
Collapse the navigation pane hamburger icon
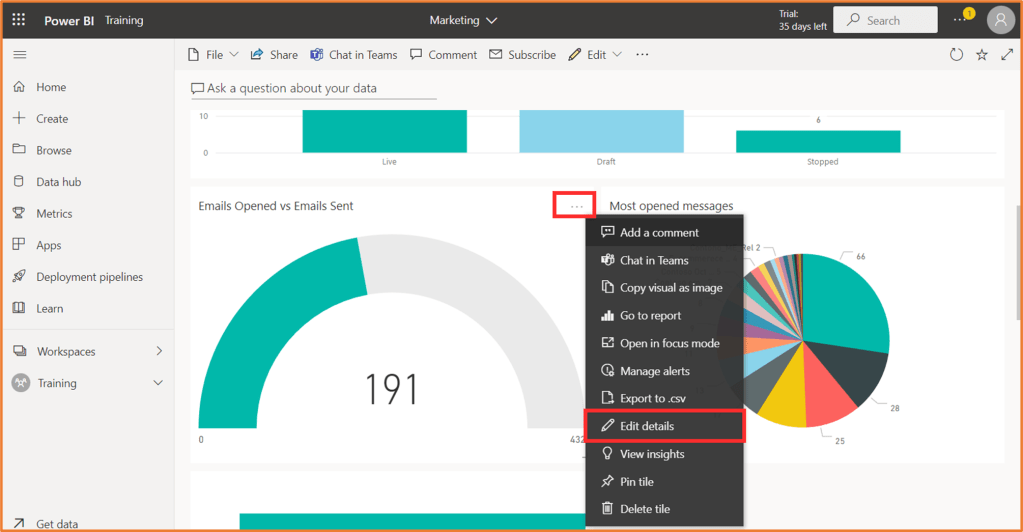tap(20, 55)
